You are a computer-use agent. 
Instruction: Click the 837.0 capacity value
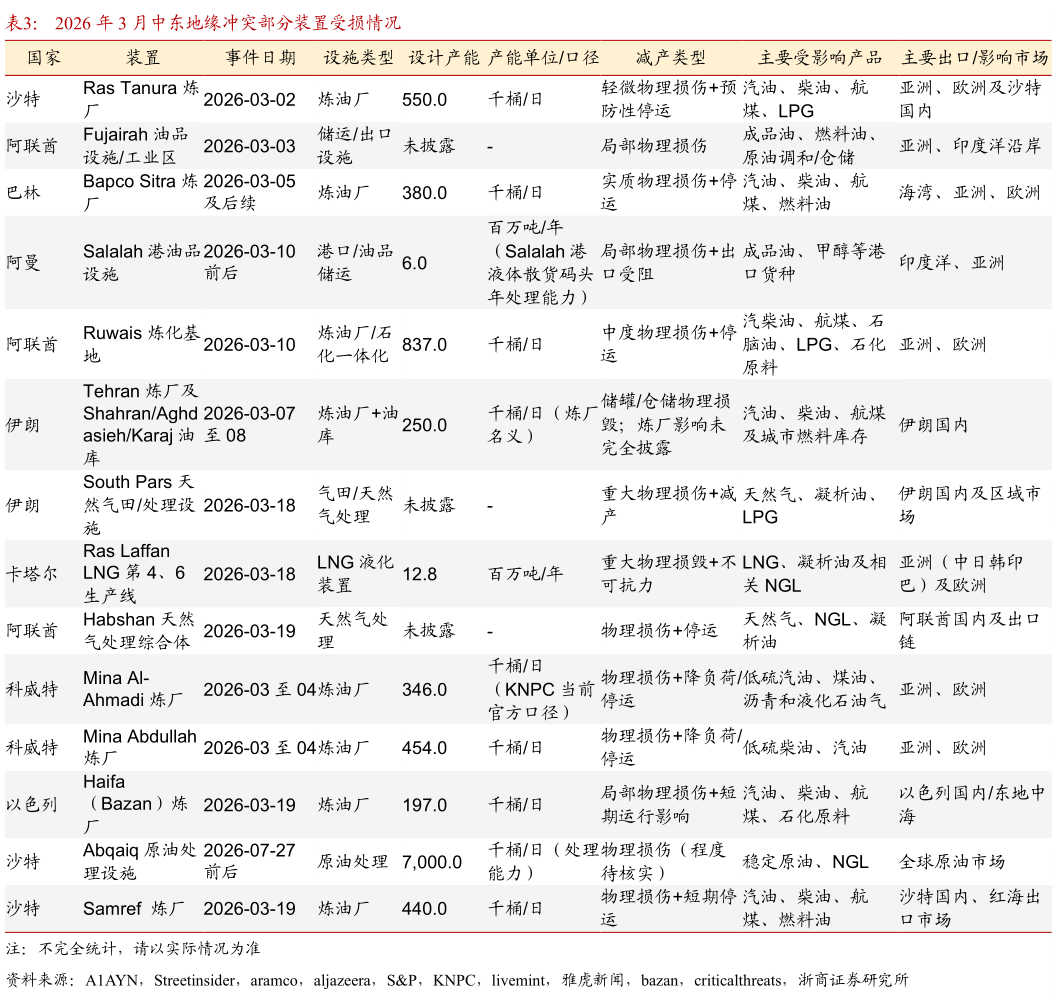pyautogui.click(x=424, y=344)
